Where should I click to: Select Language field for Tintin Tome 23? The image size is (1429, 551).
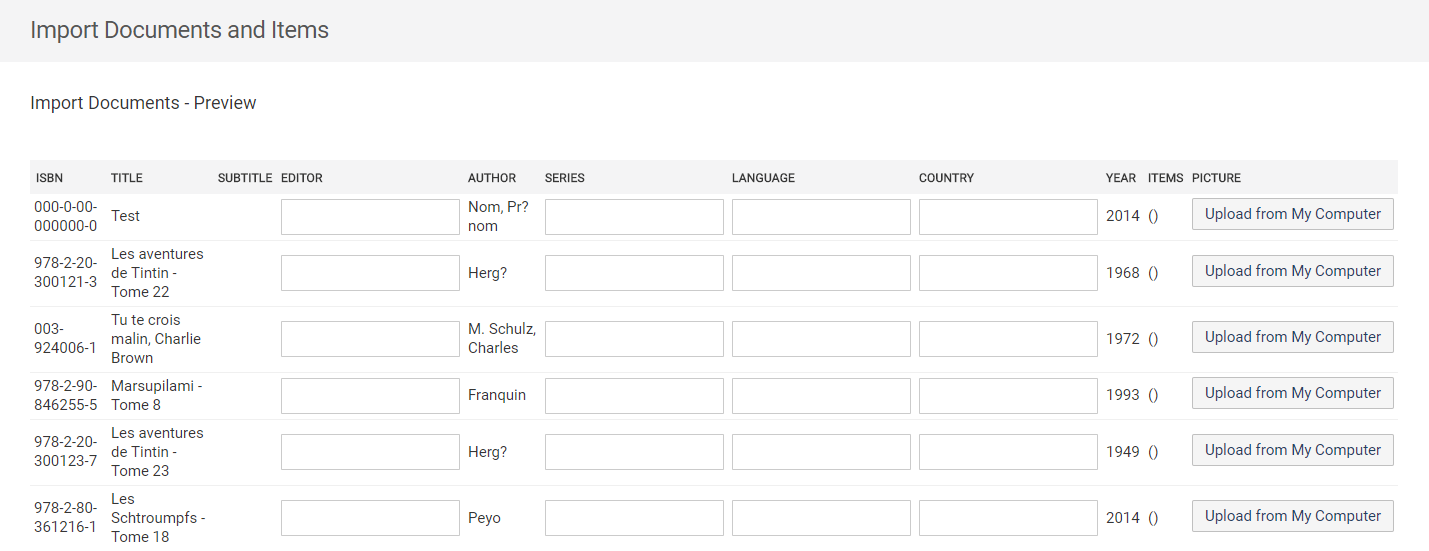821,452
